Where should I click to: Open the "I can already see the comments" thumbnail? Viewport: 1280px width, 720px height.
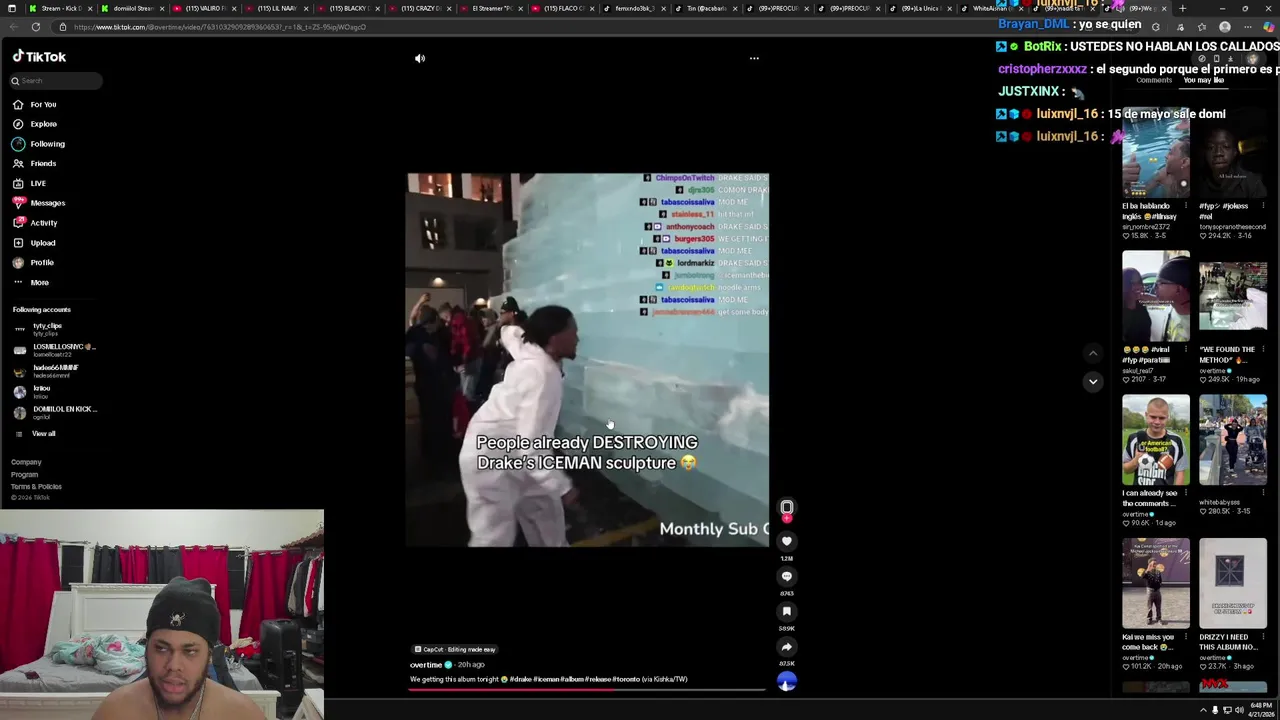1156,440
